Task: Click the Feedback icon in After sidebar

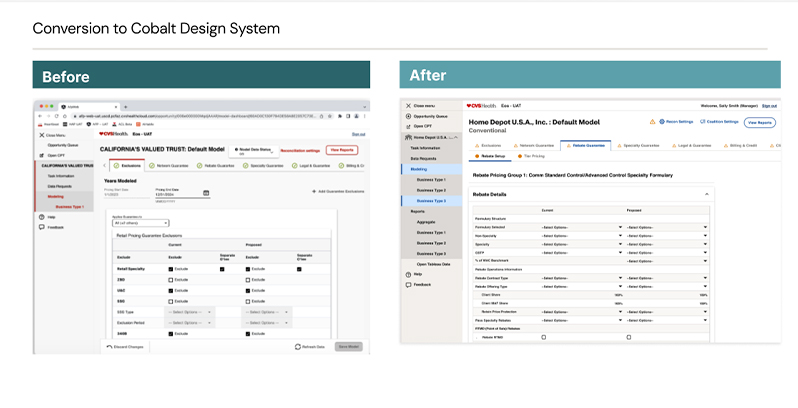Action: click(x=408, y=285)
